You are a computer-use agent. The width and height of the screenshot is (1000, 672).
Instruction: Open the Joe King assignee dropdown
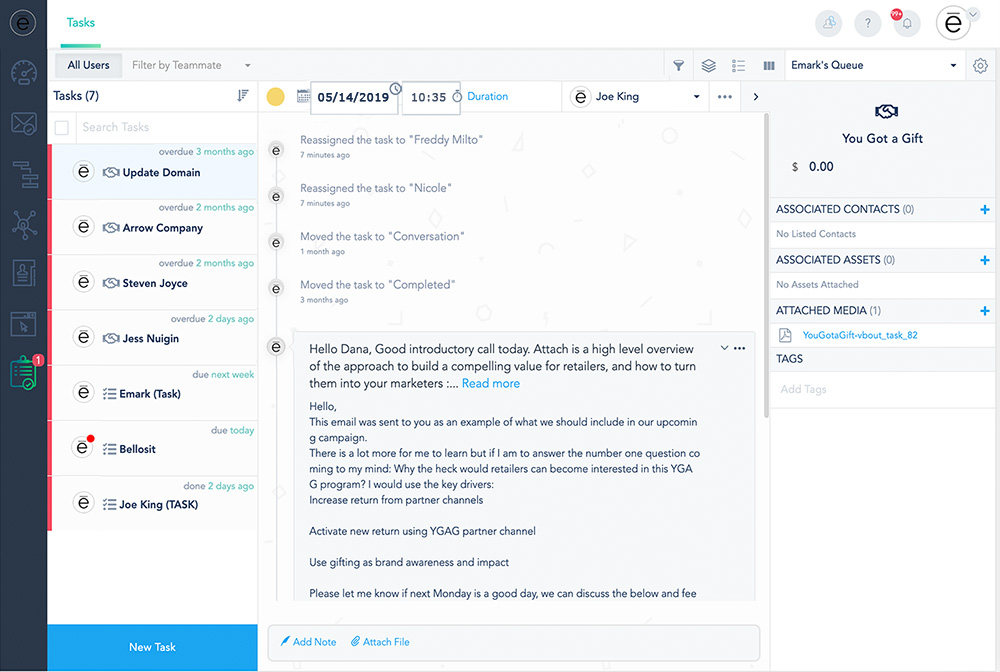[x=636, y=97]
